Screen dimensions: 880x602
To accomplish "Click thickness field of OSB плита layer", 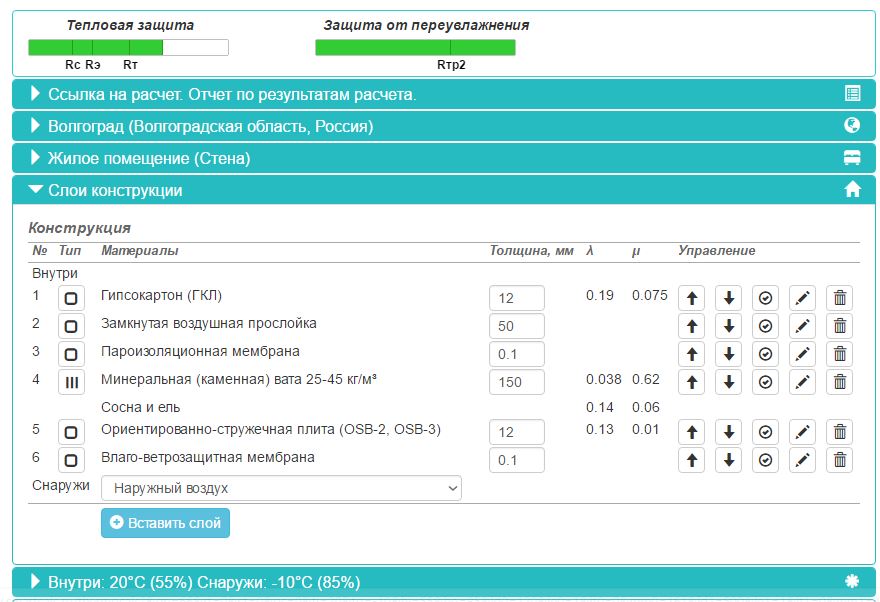I will pyautogui.click(x=517, y=432).
